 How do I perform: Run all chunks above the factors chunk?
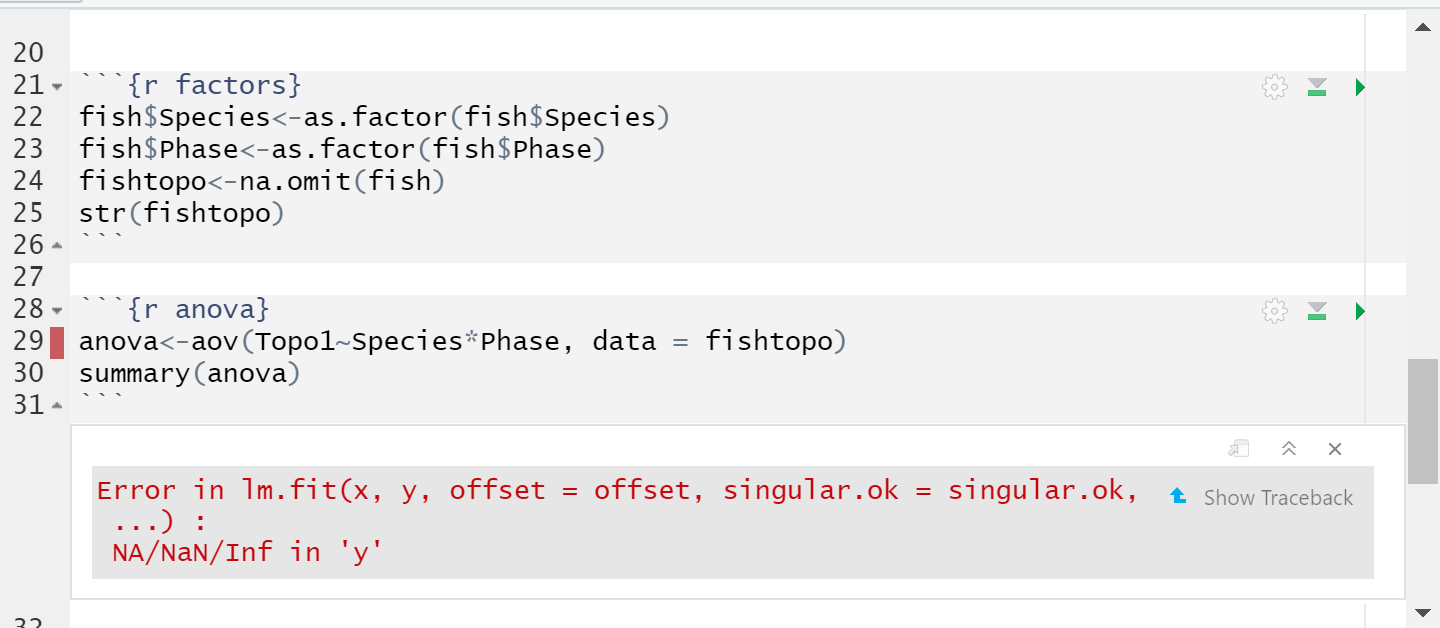coord(1317,87)
